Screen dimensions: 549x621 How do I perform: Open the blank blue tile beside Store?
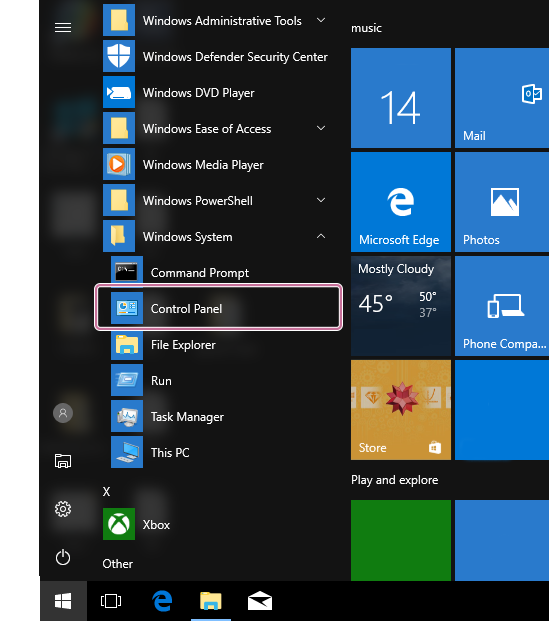(x=502, y=410)
